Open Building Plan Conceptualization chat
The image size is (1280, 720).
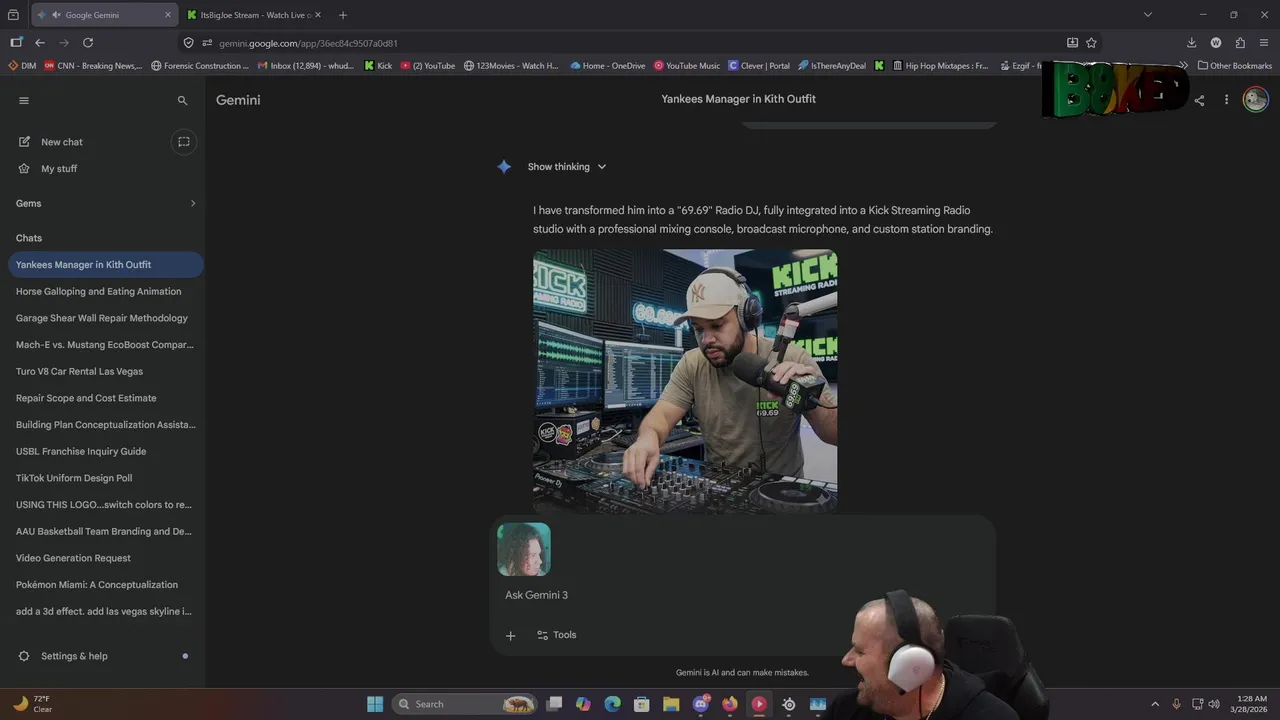tap(105, 425)
